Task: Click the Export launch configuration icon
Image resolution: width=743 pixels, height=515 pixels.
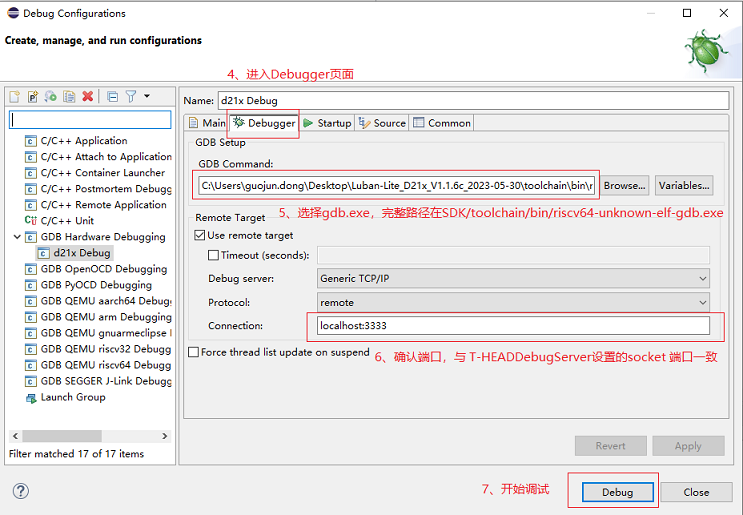Action: (51, 96)
